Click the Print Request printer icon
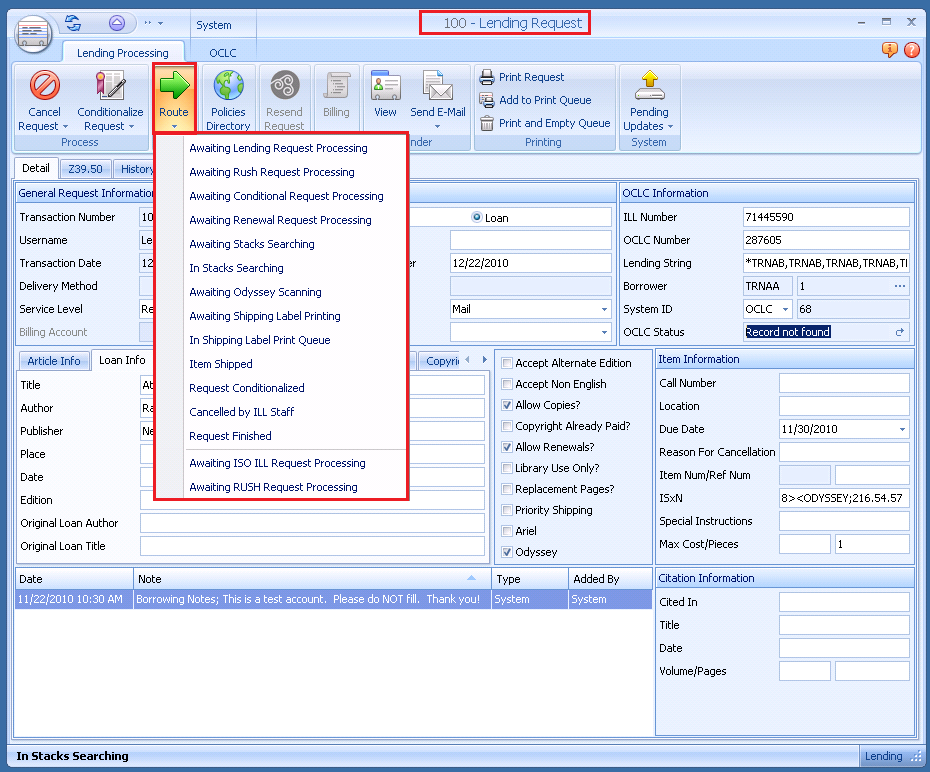Image resolution: width=930 pixels, height=772 pixels. coord(488,77)
